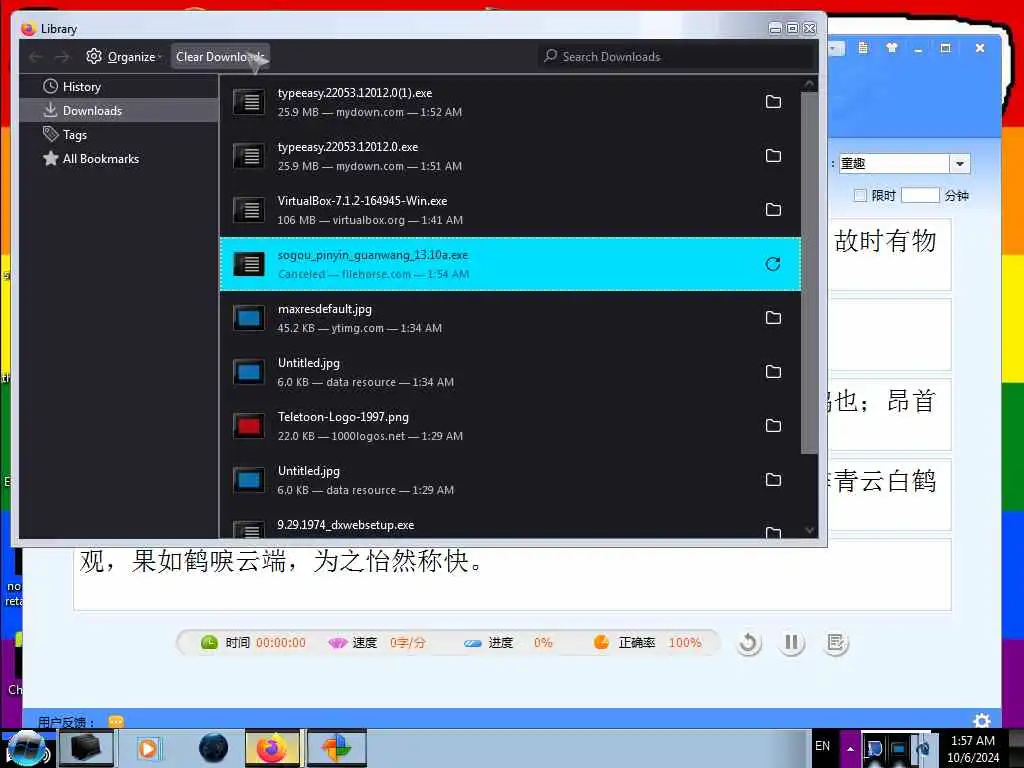Select Downloads in the Library sidebar

pyautogui.click(x=119, y=110)
